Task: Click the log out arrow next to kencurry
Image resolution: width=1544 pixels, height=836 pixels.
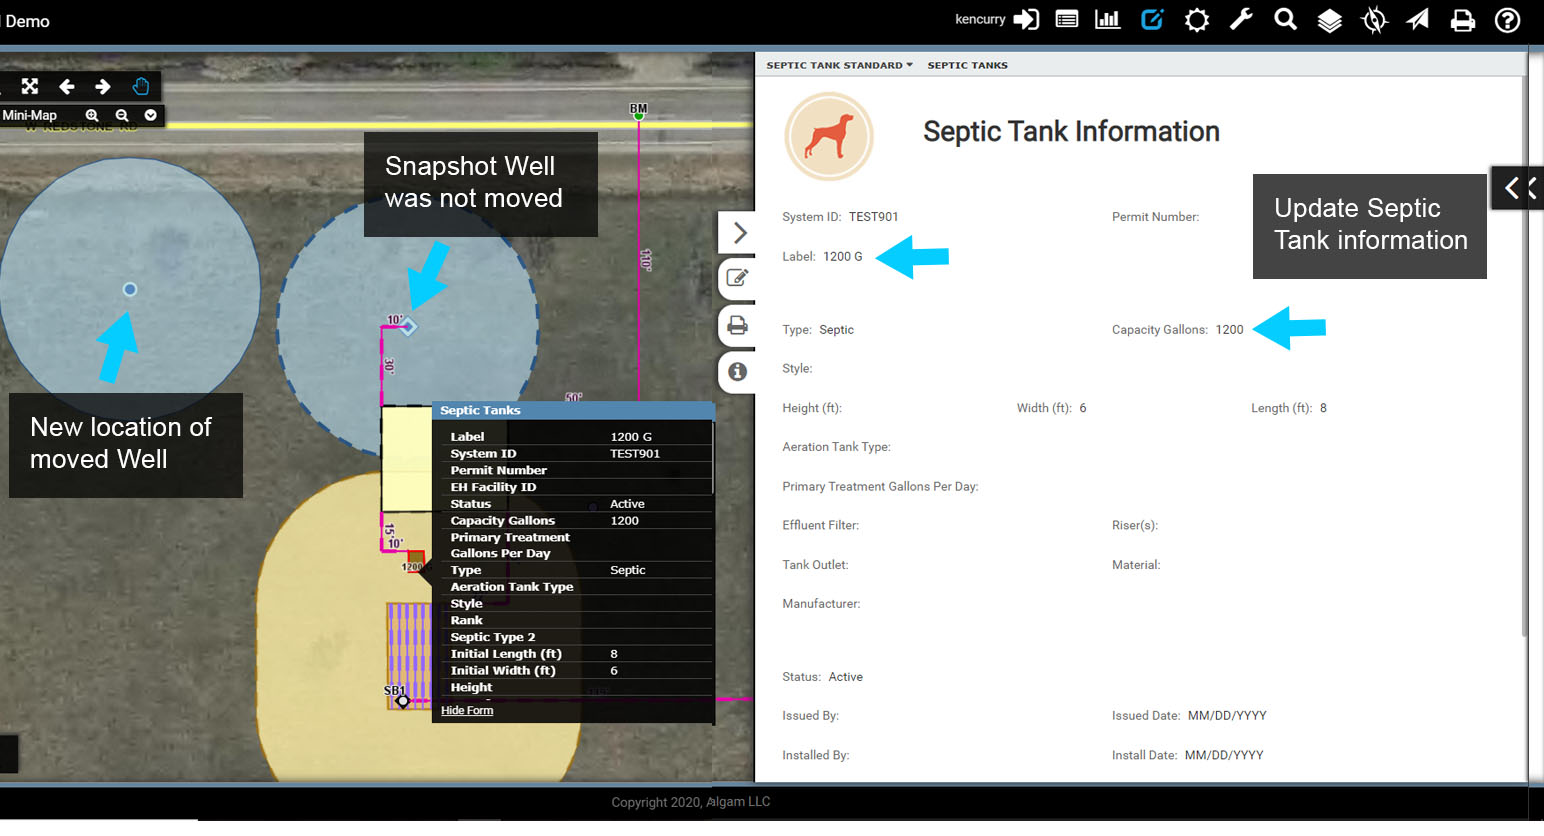Action: click(1026, 20)
